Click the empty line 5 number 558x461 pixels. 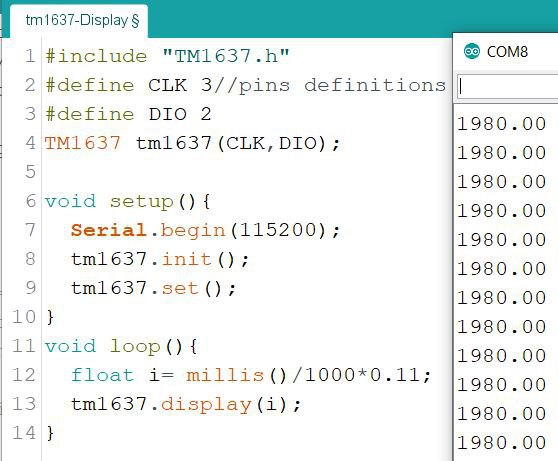point(31,172)
